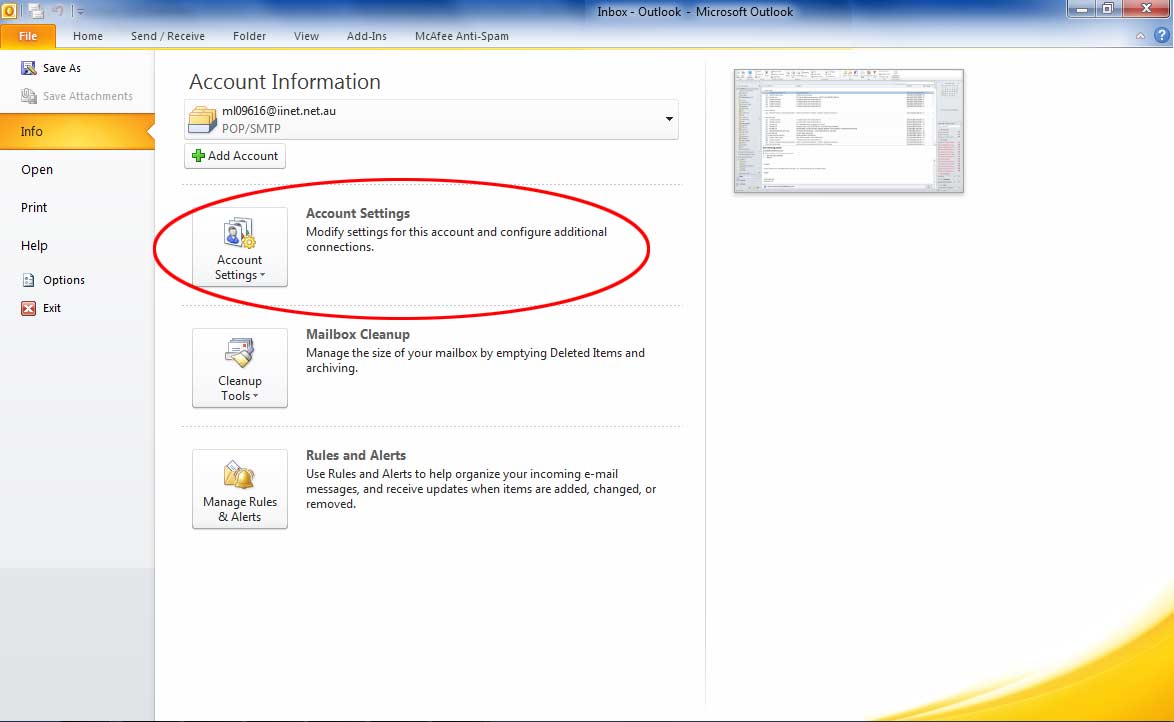Click the Account Settings section heading
This screenshot has height=722, width=1174.
point(358,213)
